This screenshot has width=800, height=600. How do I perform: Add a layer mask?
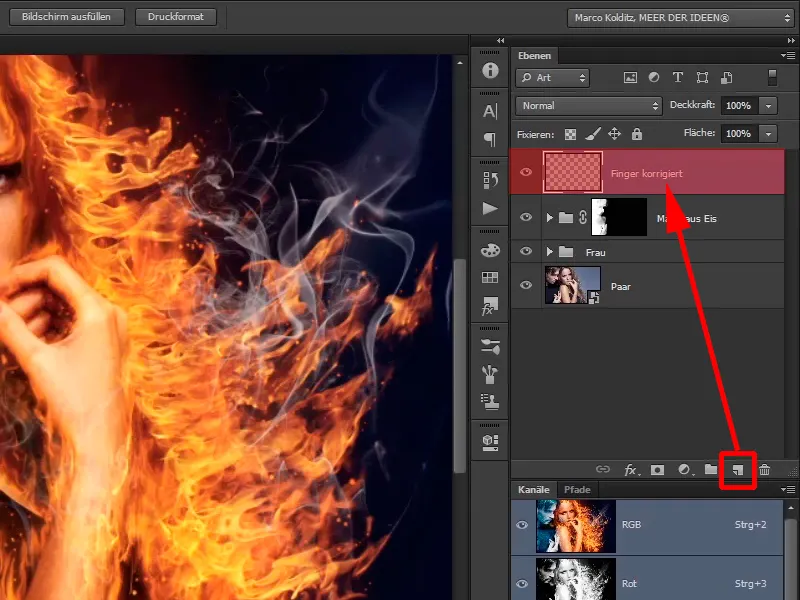coord(658,470)
